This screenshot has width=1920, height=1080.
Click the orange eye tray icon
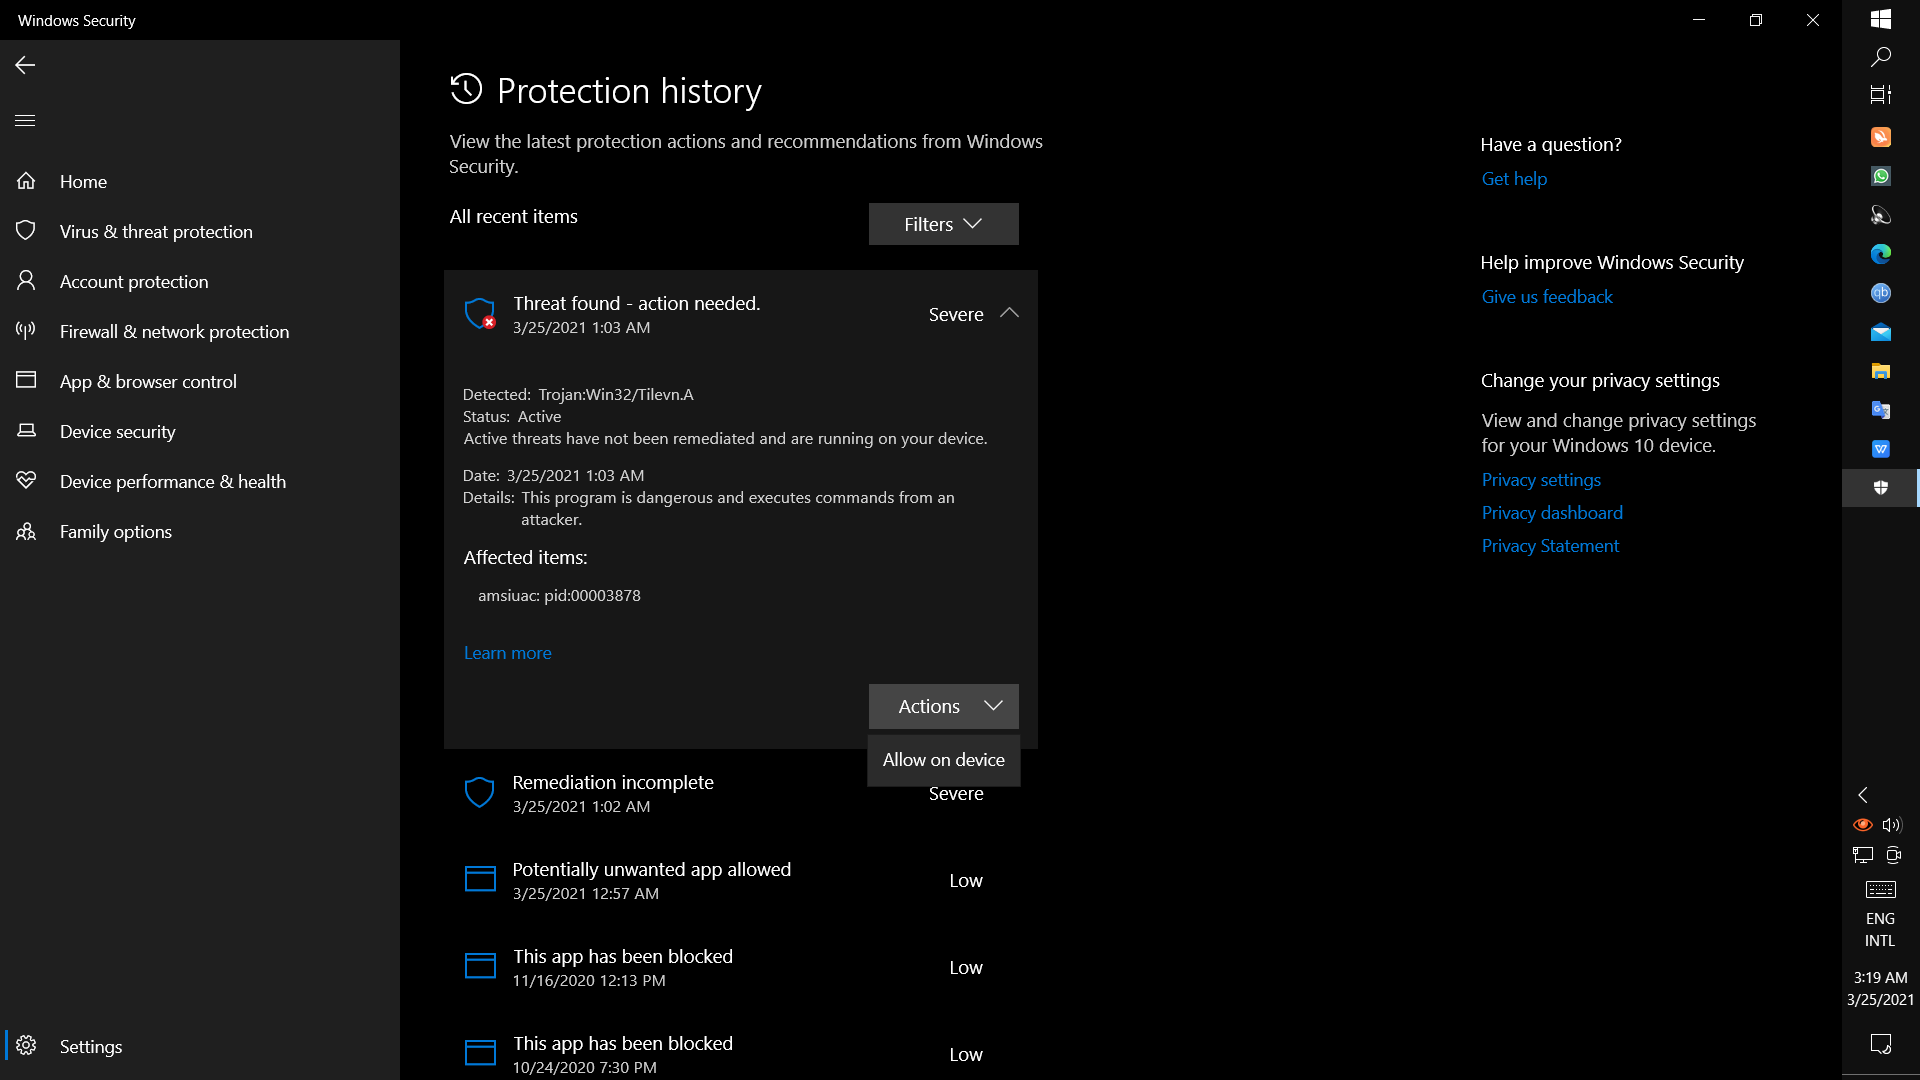tap(1862, 825)
